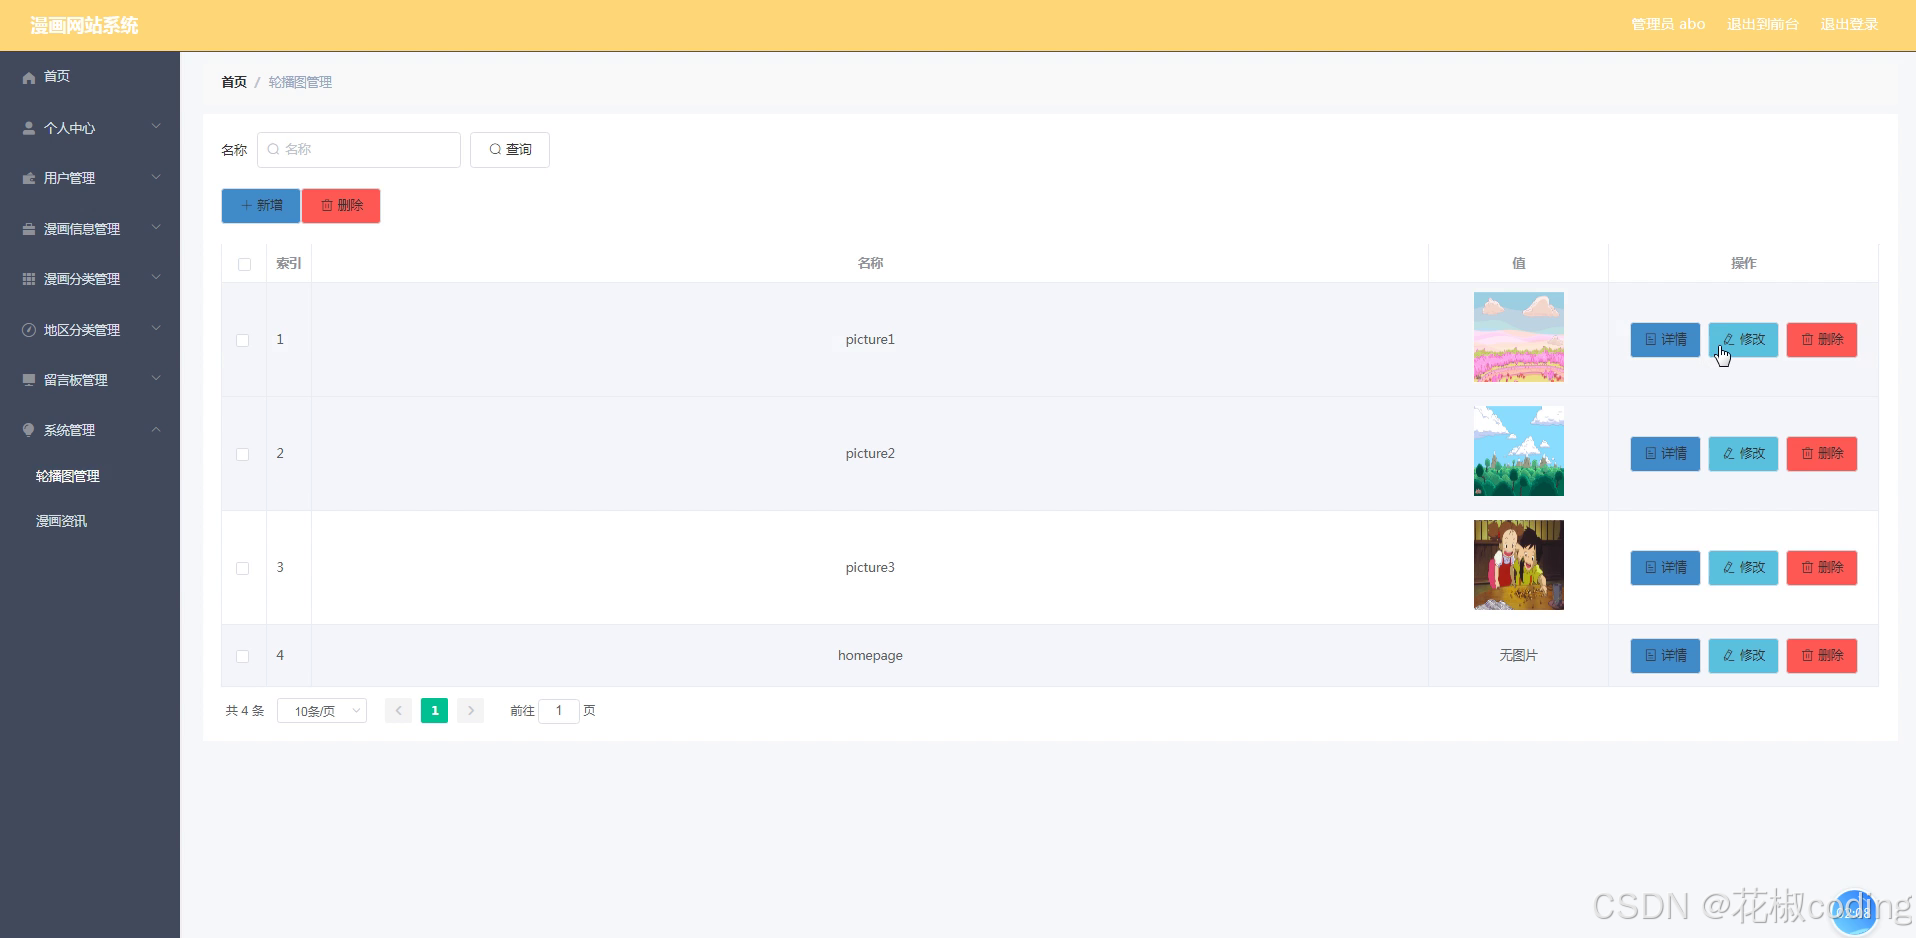This screenshot has height=938, width=1916.
Task: Open picture2's blue sky thumbnail
Action: point(1518,451)
